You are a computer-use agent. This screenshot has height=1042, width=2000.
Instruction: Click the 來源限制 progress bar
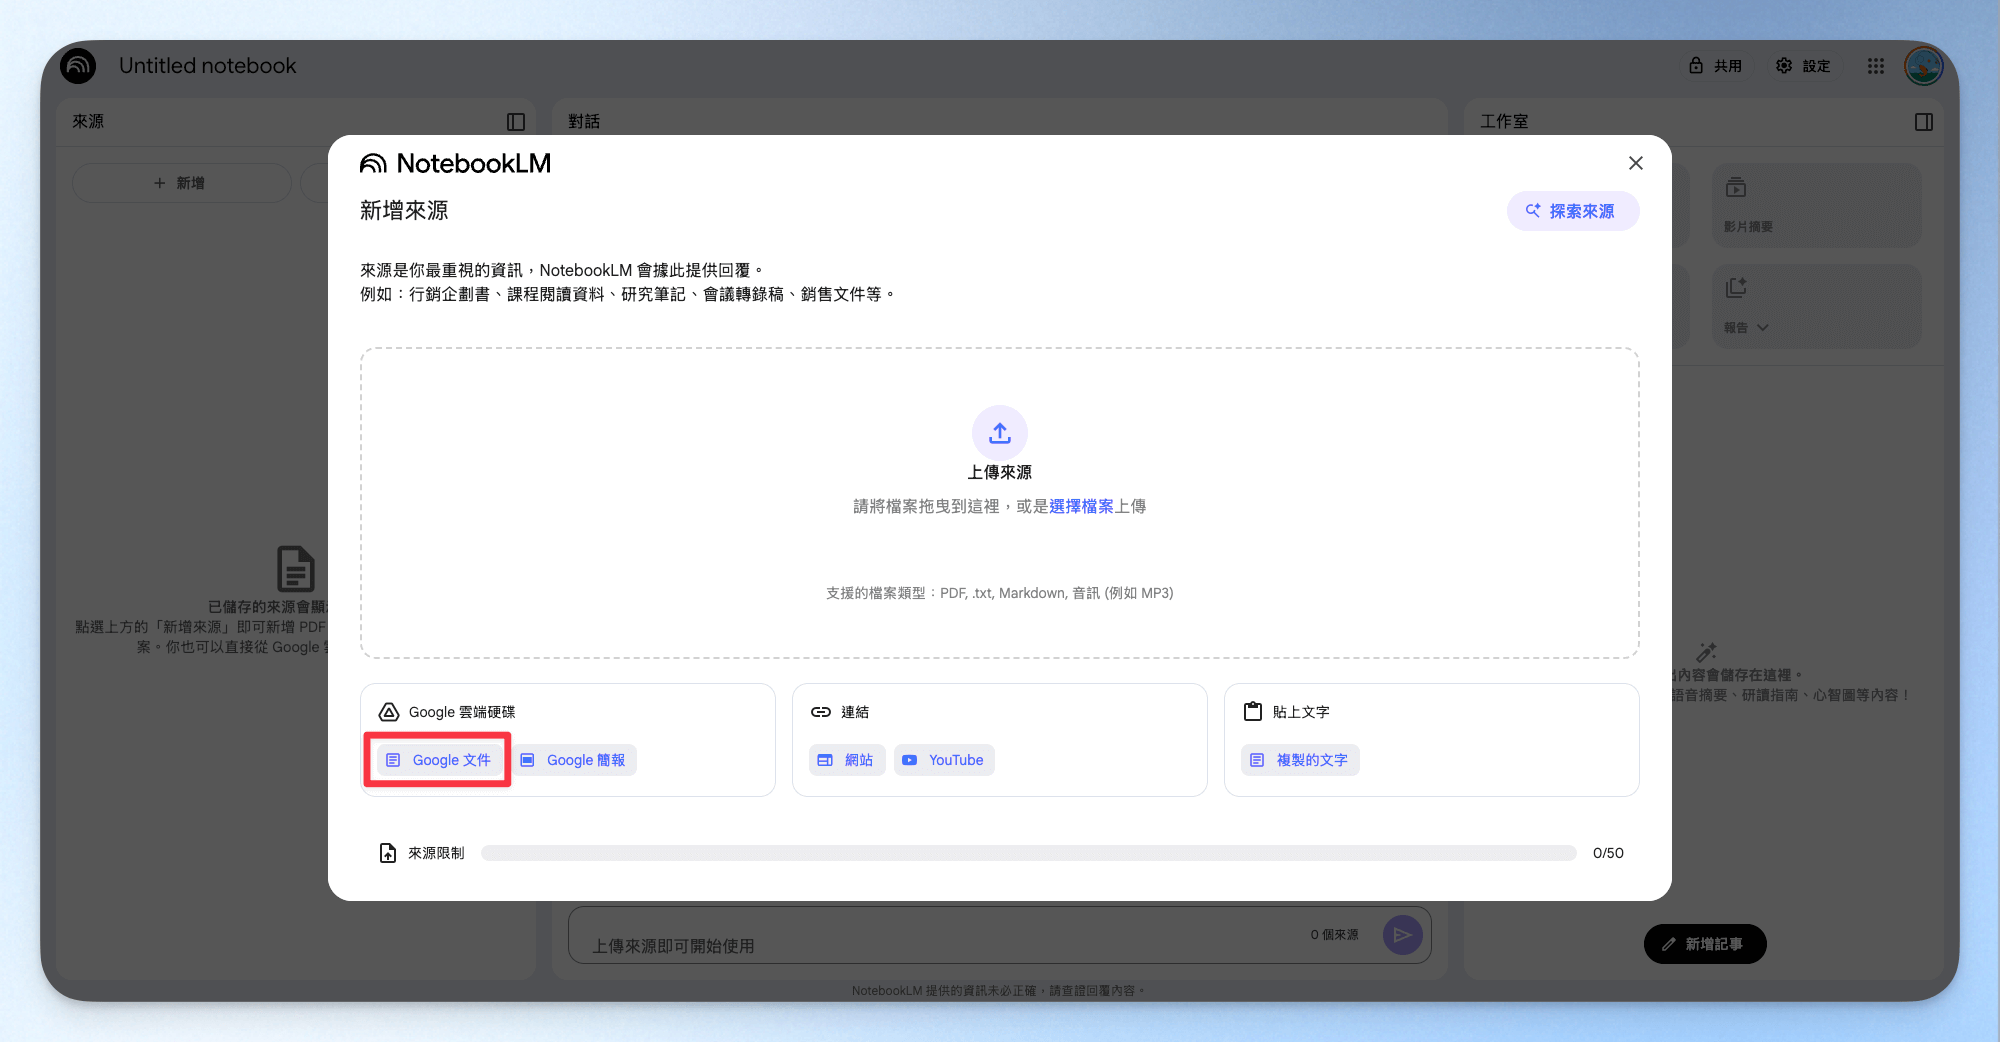1029,853
